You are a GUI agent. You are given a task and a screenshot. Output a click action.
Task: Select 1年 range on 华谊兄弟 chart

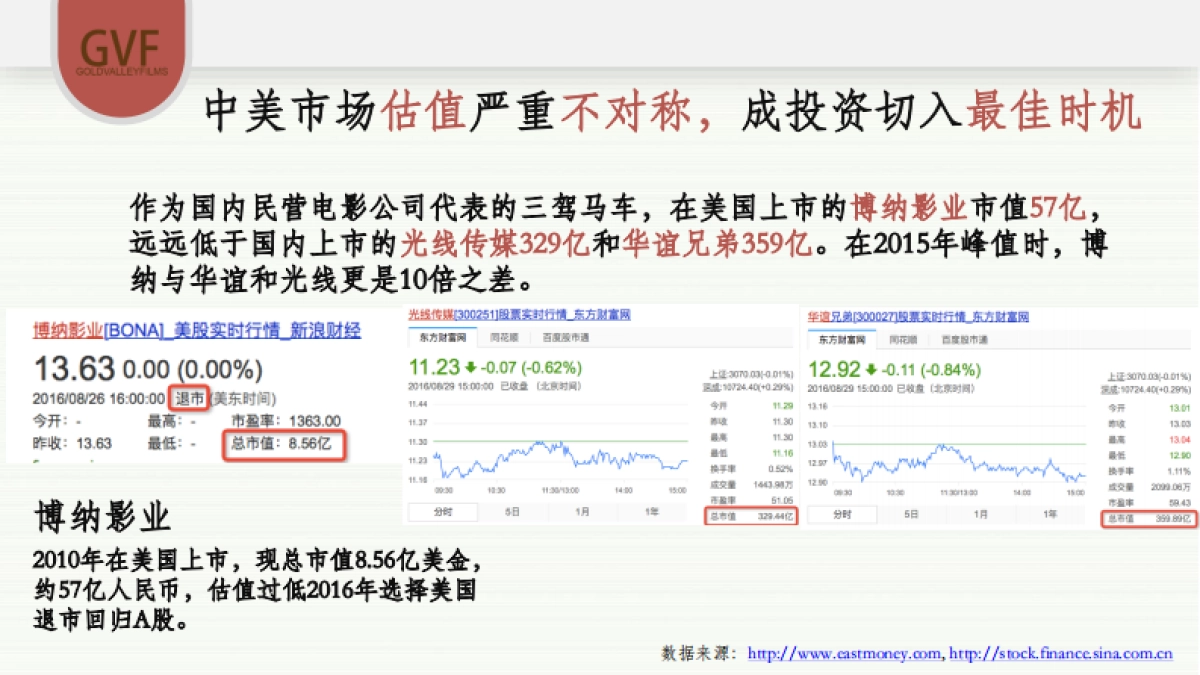[x=1050, y=514]
